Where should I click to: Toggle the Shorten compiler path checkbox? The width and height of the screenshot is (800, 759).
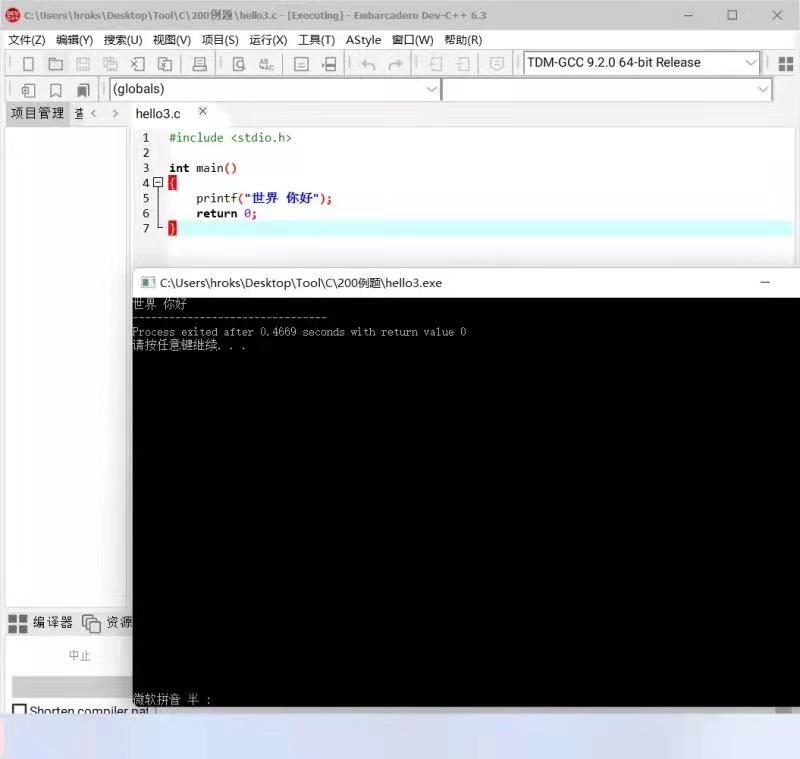(20, 710)
